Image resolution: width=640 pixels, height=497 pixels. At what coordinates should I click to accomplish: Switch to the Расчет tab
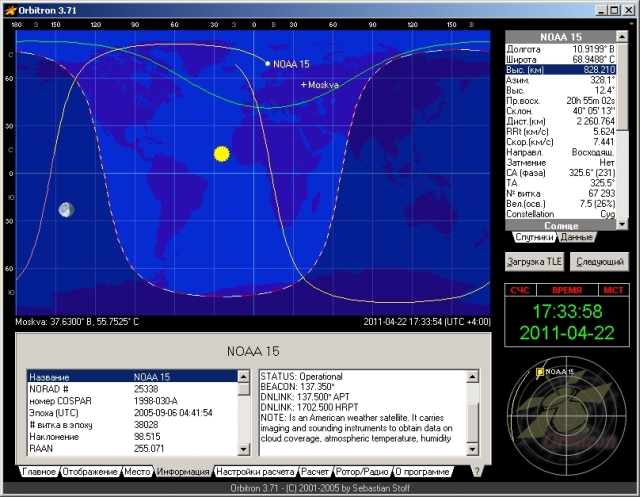pyautogui.click(x=315, y=472)
